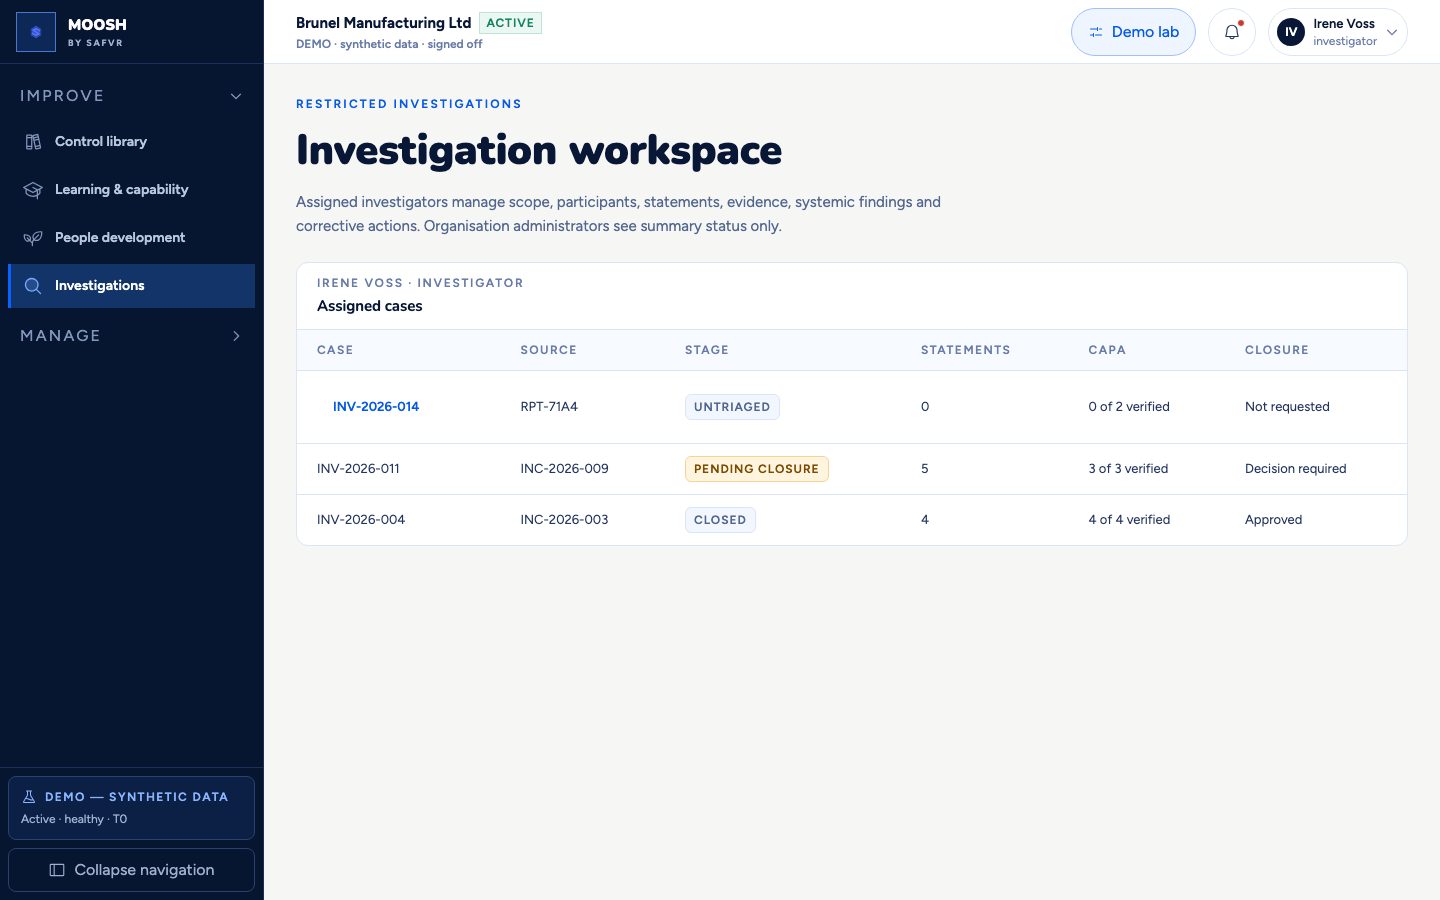The width and height of the screenshot is (1440, 900).
Task: Open Control library in sidebar
Action: click(x=131, y=142)
